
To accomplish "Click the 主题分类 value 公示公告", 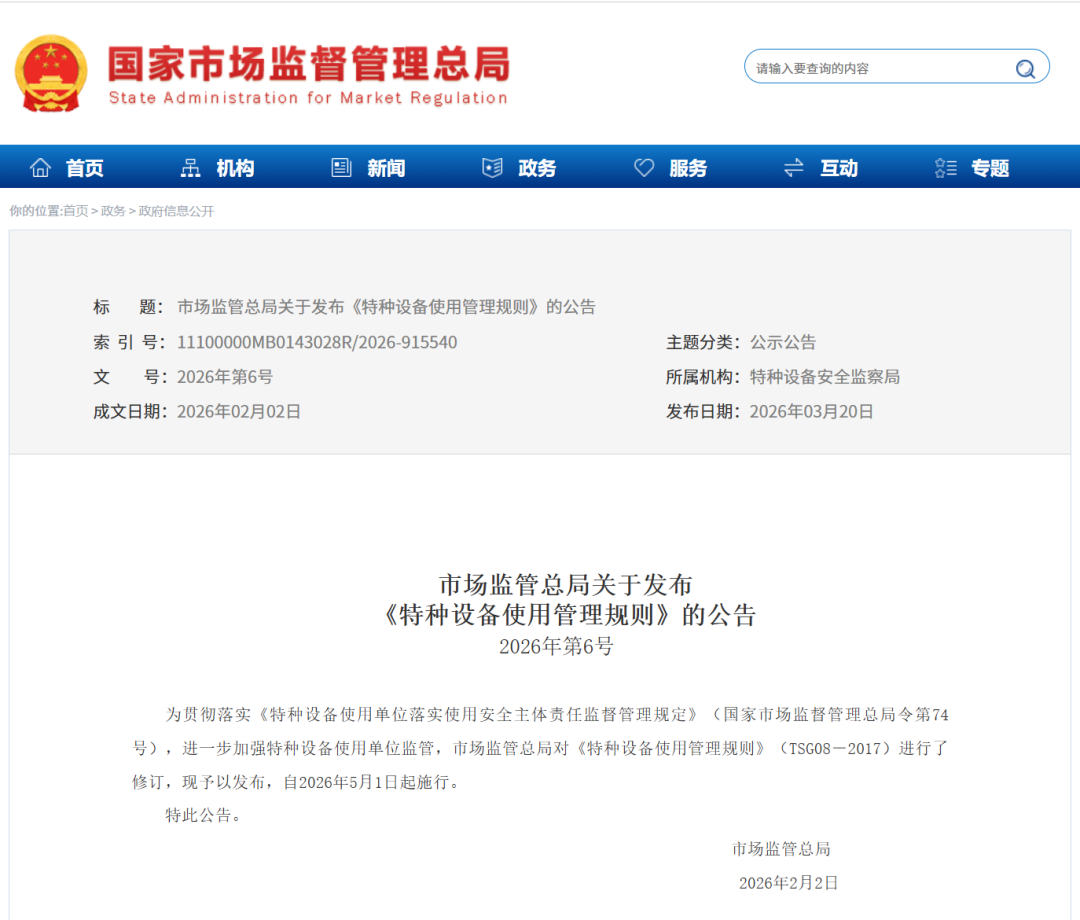I will (x=783, y=342).
